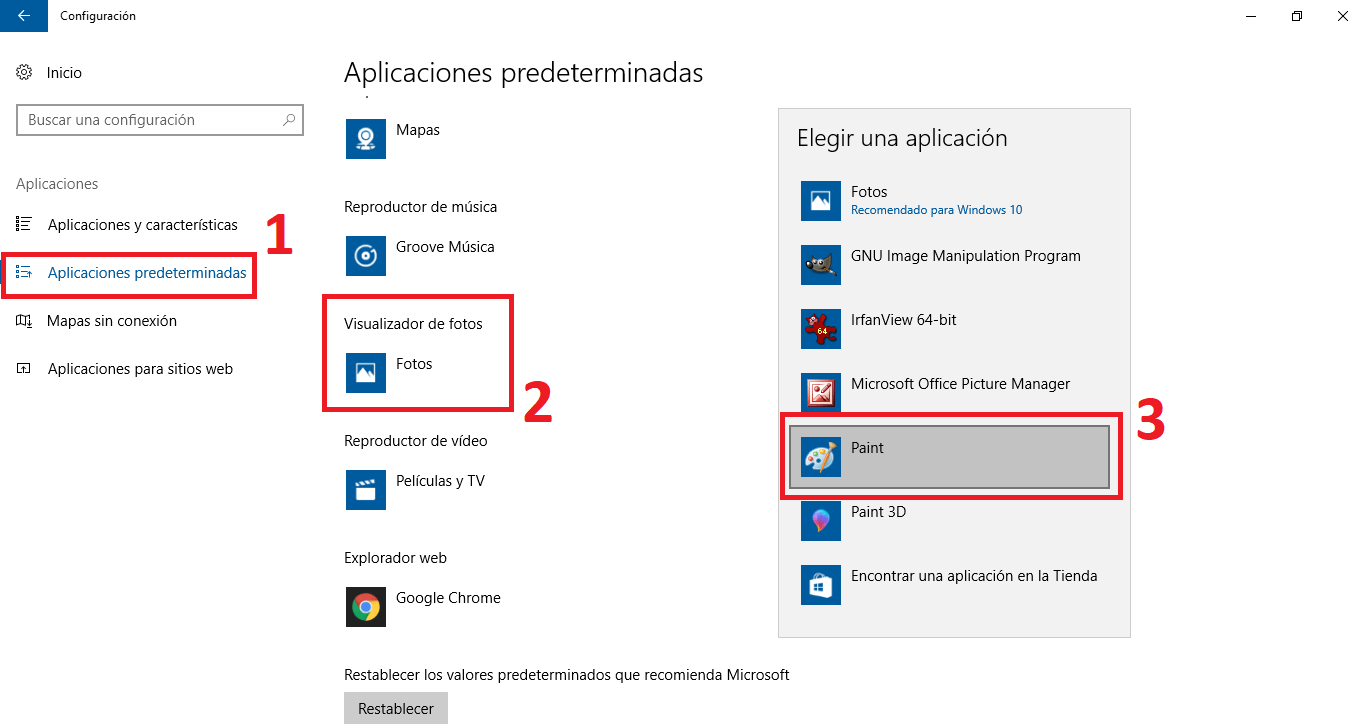Click the IrfanView 64-bit icon
The image size is (1366, 725).
click(x=821, y=328)
